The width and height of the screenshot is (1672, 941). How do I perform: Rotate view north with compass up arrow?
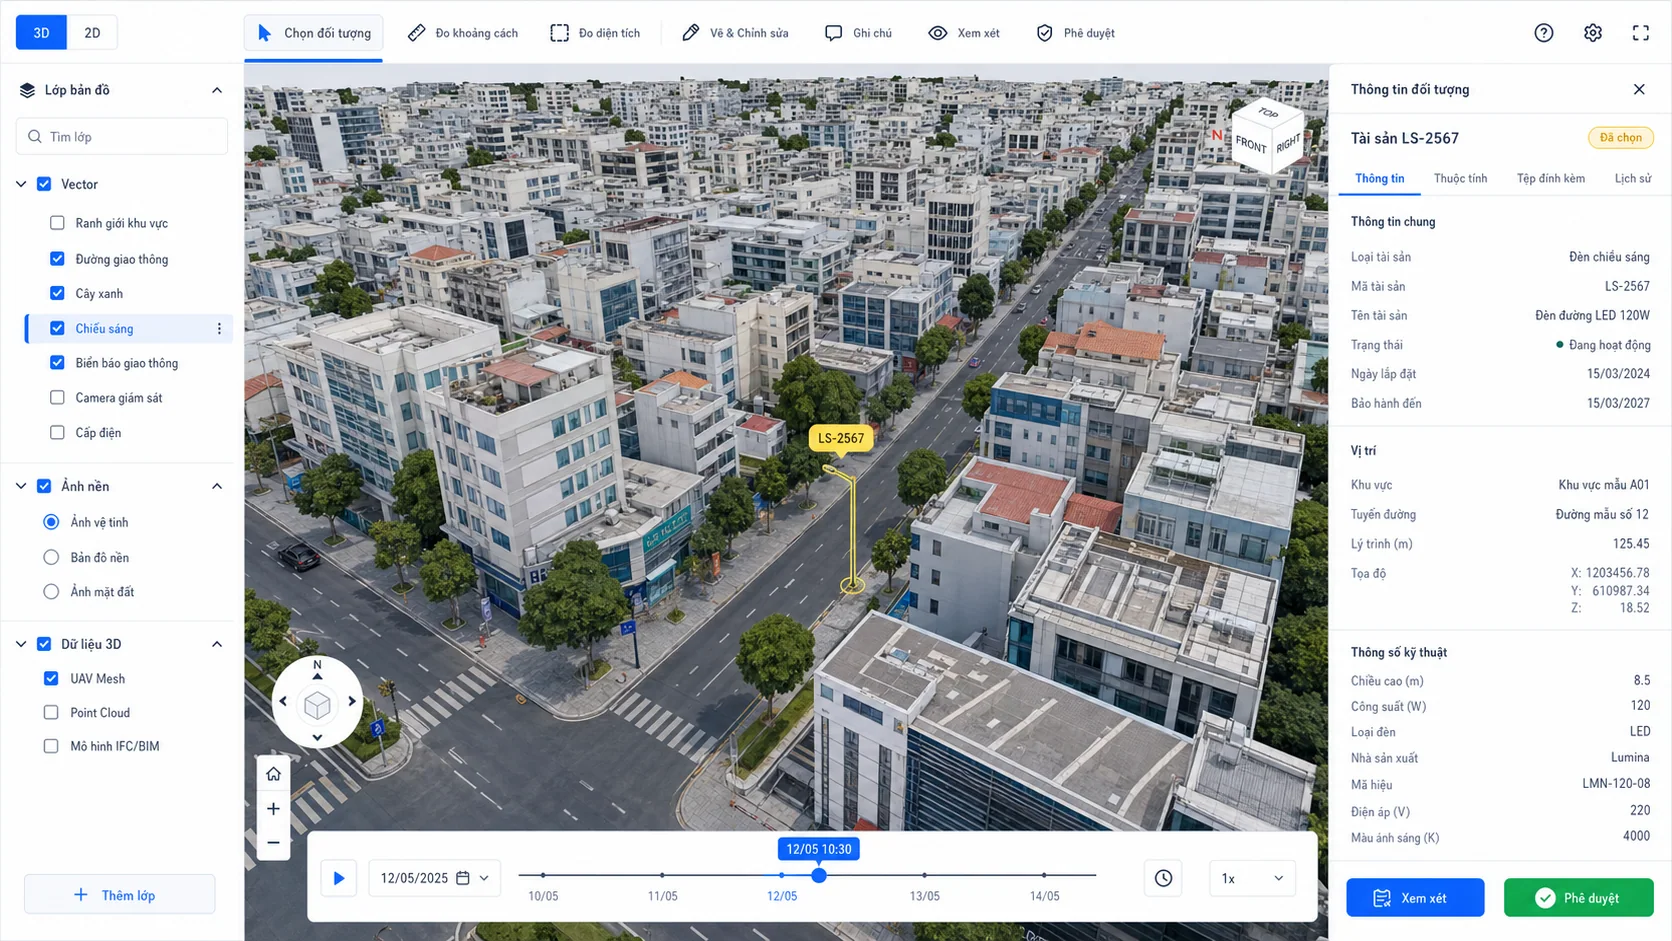click(317, 676)
